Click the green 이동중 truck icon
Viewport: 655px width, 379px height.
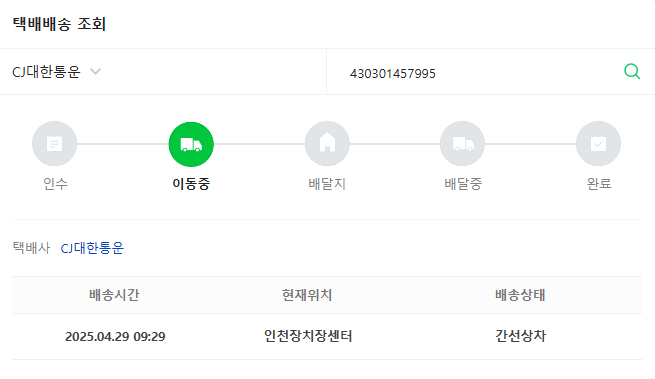(x=191, y=144)
